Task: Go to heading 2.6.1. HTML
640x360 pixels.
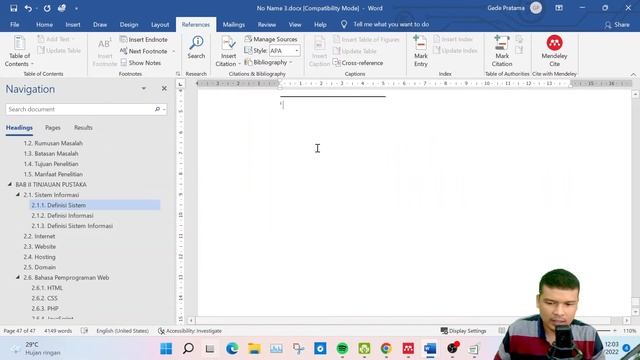Action: coord(47,288)
